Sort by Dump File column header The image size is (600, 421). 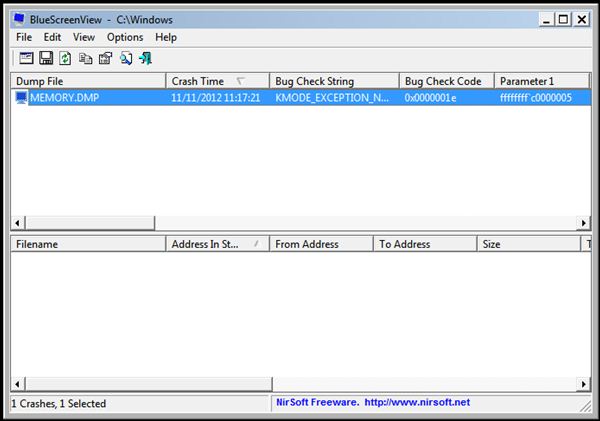click(88, 81)
